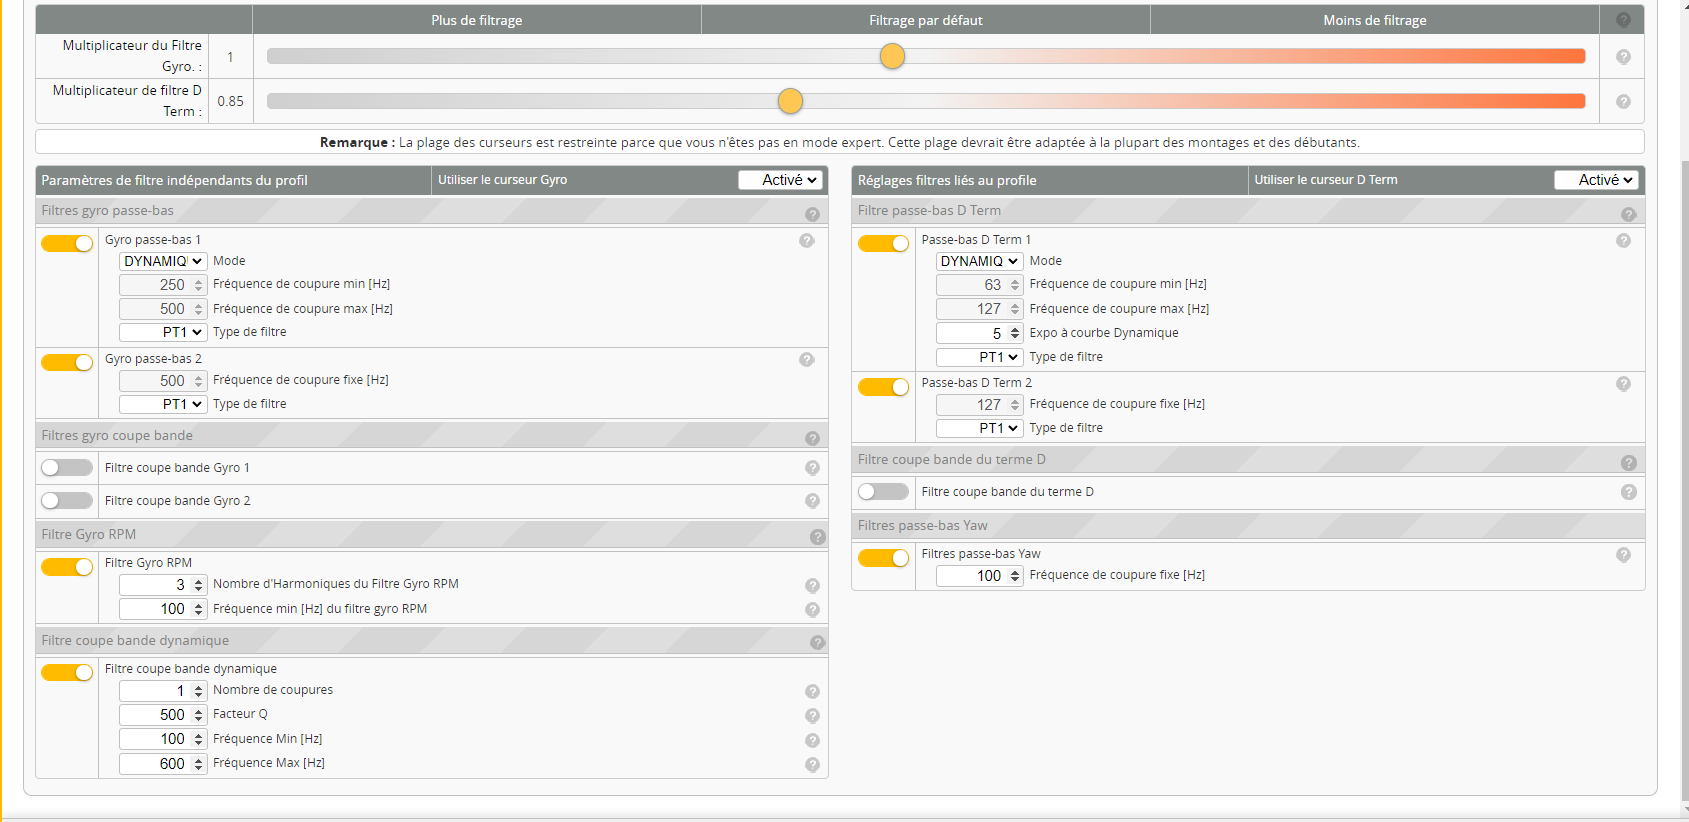Click help icon for Passe-bas D Term 2
The height and width of the screenshot is (822, 1689).
point(1623,384)
